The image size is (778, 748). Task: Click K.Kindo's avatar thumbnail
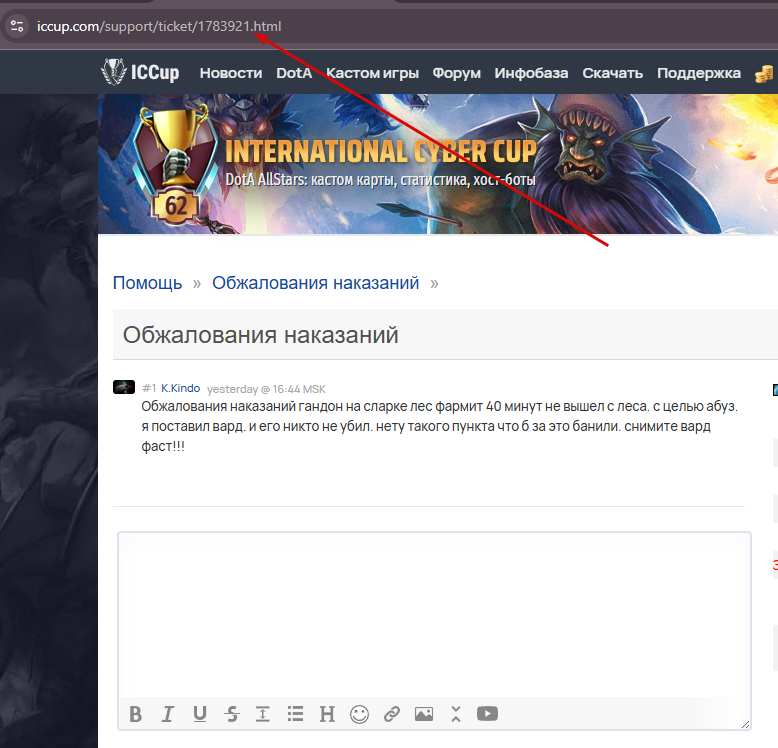(x=124, y=387)
